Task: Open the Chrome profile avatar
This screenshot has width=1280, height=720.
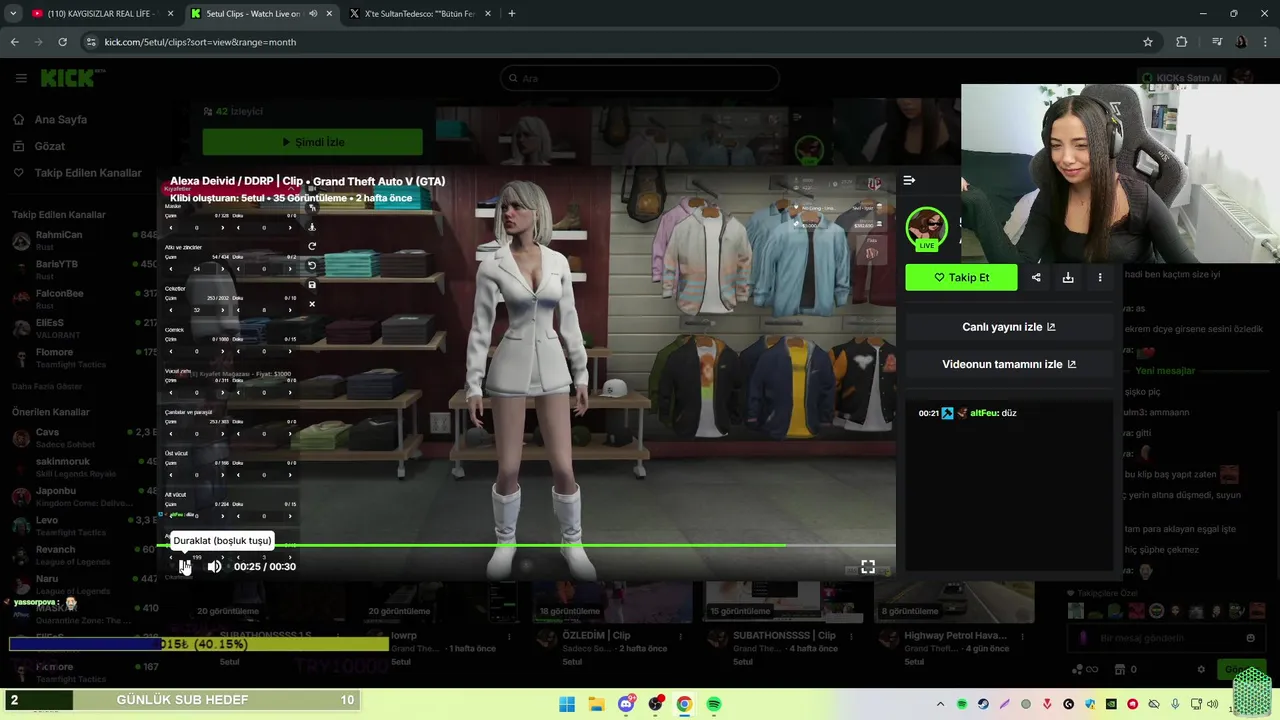Action: point(1242,42)
